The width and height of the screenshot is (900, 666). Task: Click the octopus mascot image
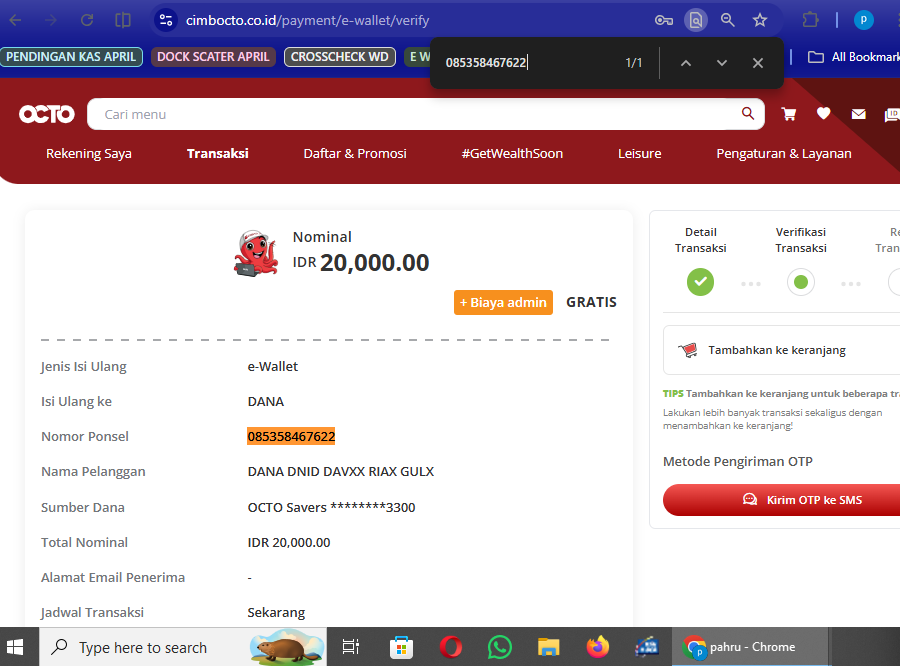(256, 253)
